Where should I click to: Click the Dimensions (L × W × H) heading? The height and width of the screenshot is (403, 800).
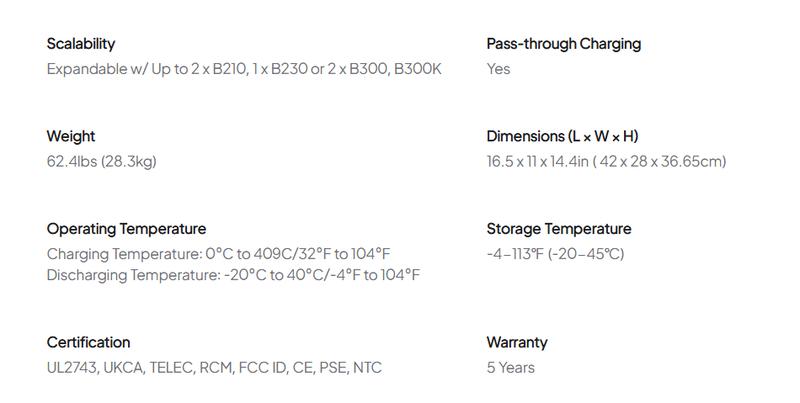[562, 136]
